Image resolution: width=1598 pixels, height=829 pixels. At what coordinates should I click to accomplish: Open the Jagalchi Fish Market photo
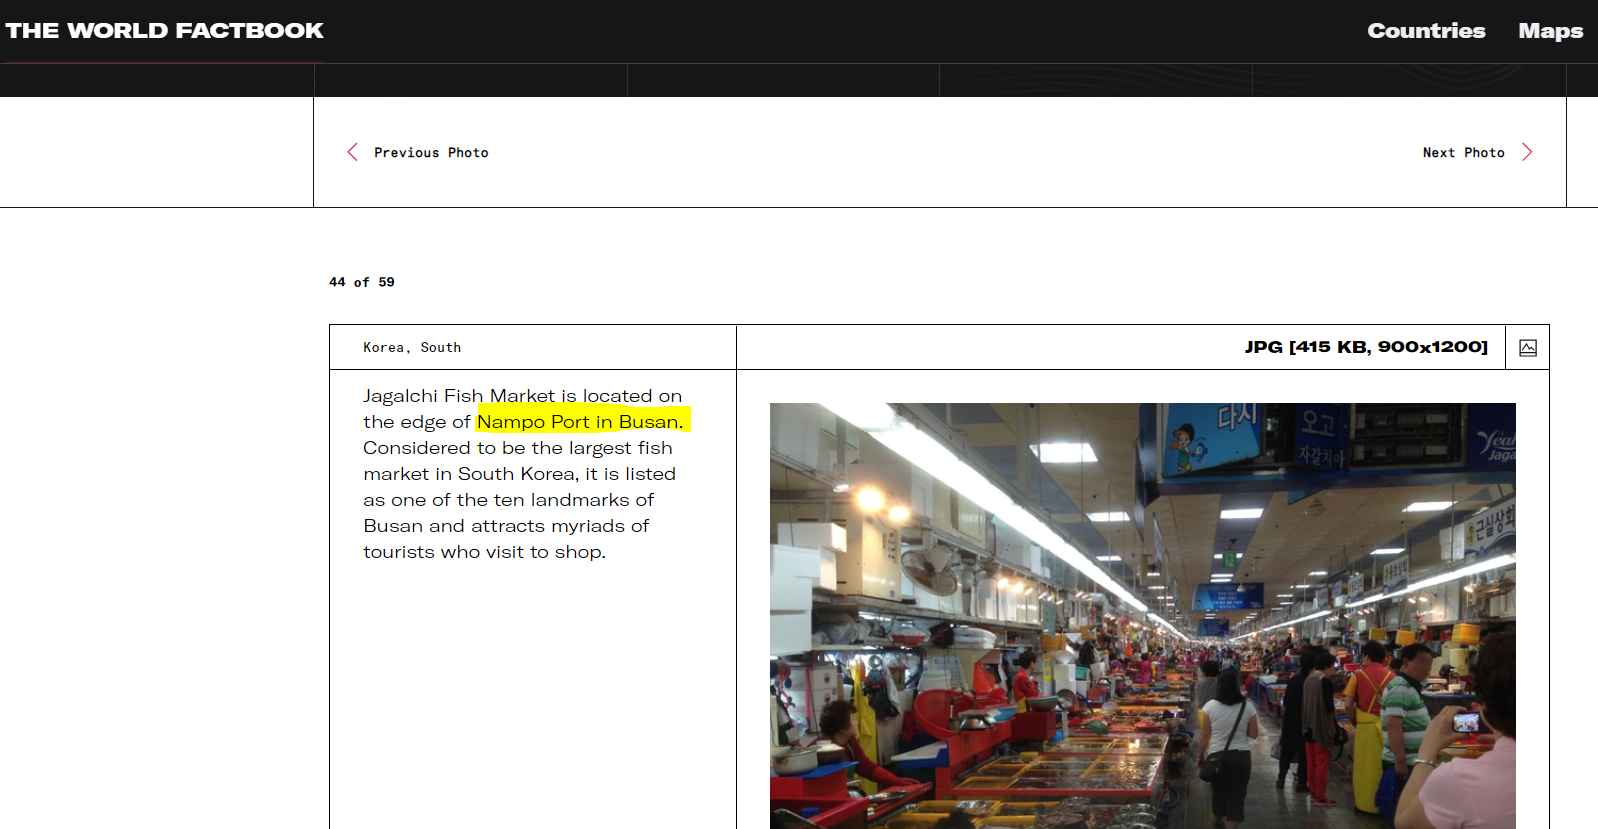coord(1142,615)
